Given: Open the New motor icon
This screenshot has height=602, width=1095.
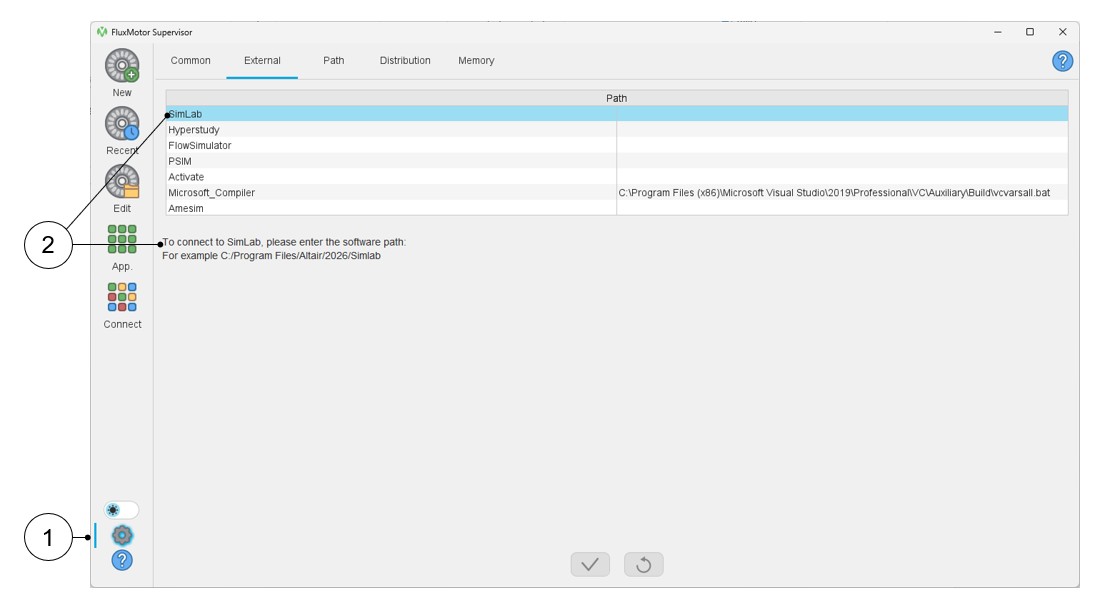Looking at the screenshot, I should click(x=122, y=66).
